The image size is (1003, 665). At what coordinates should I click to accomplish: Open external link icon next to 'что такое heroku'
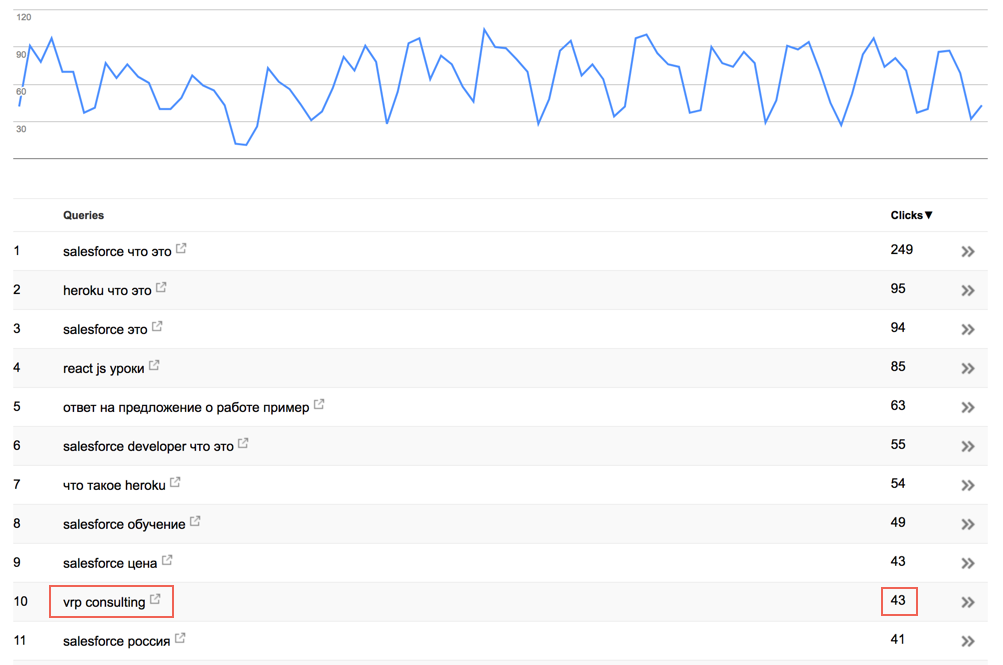tap(175, 482)
